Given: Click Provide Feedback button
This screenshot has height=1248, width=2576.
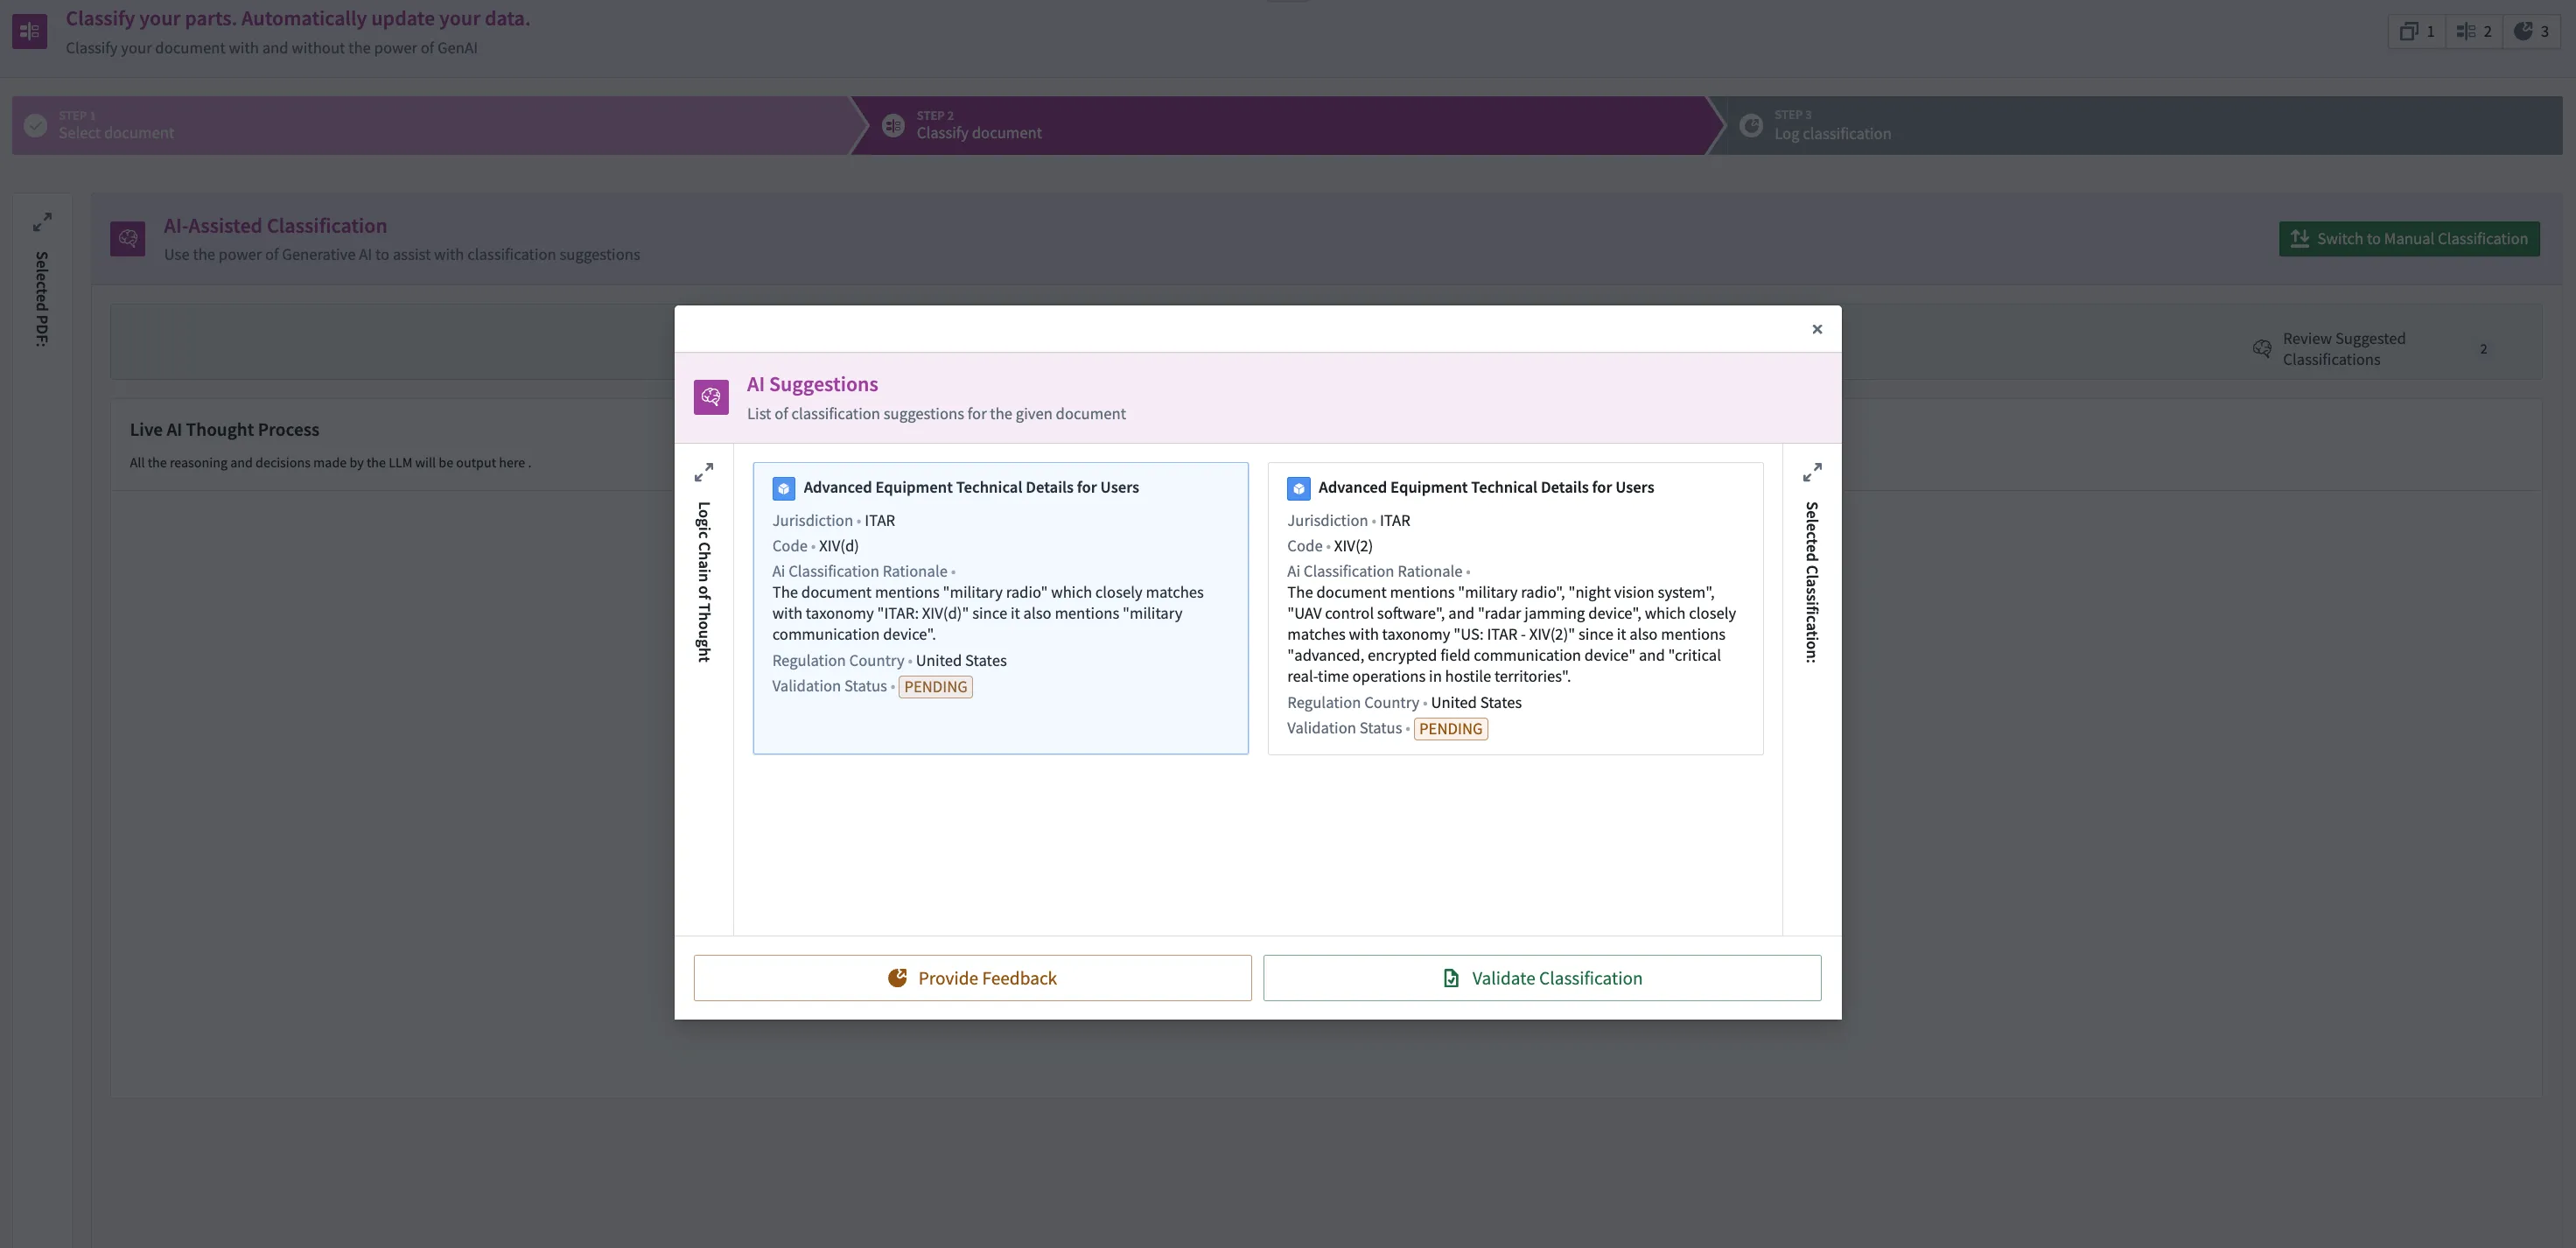Looking at the screenshot, I should pyautogui.click(x=972, y=978).
